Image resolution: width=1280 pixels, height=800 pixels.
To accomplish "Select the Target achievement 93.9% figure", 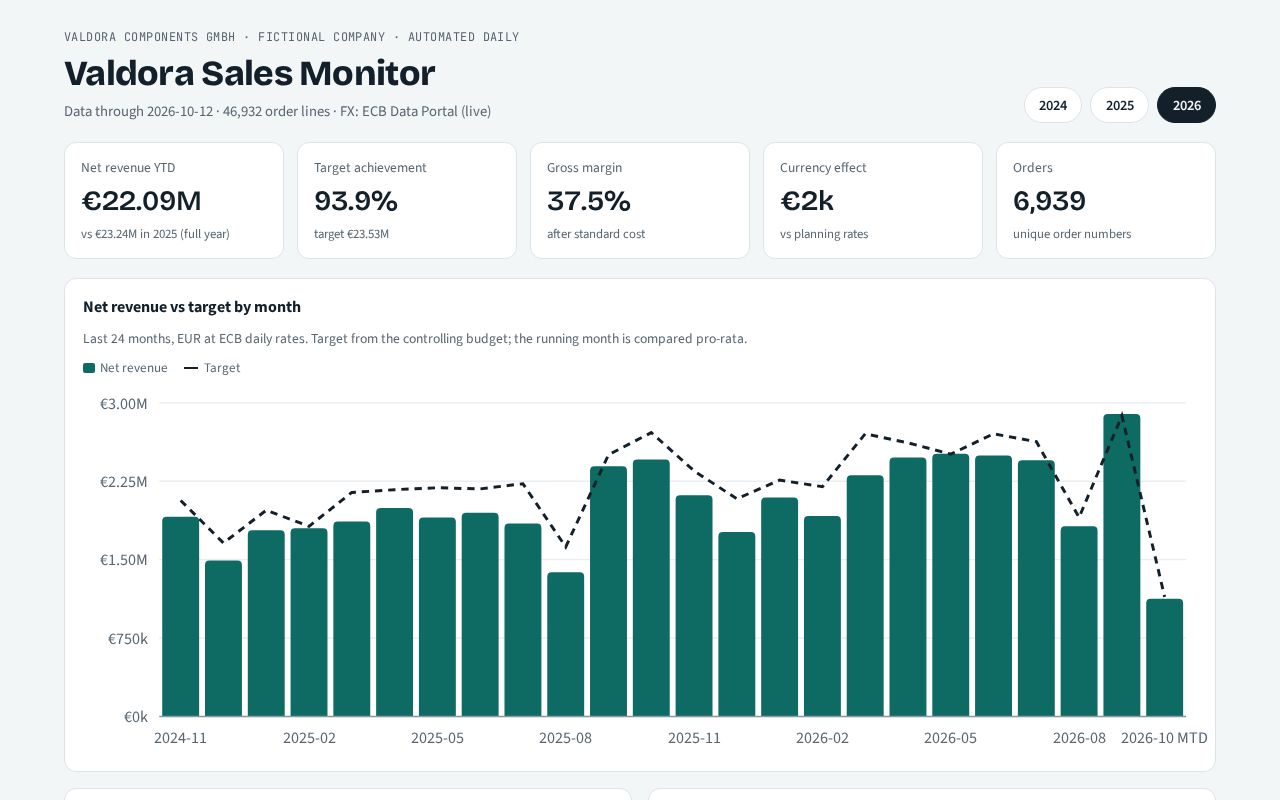I will [x=356, y=201].
